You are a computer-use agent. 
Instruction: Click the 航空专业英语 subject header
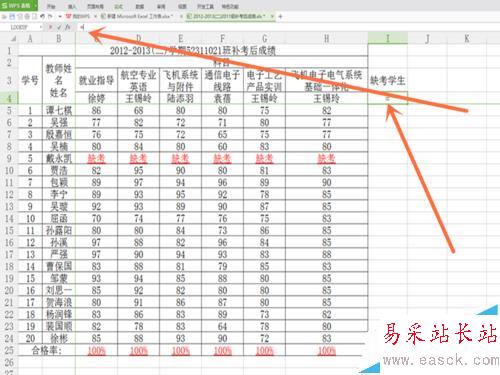coord(138,80)
